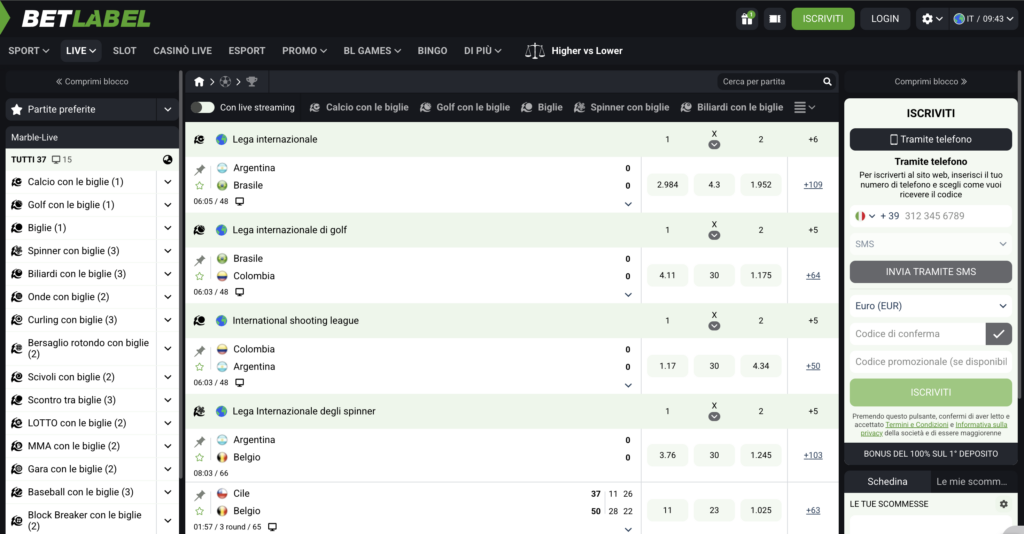Click the search magnifier icon

[x=827, y=82]
